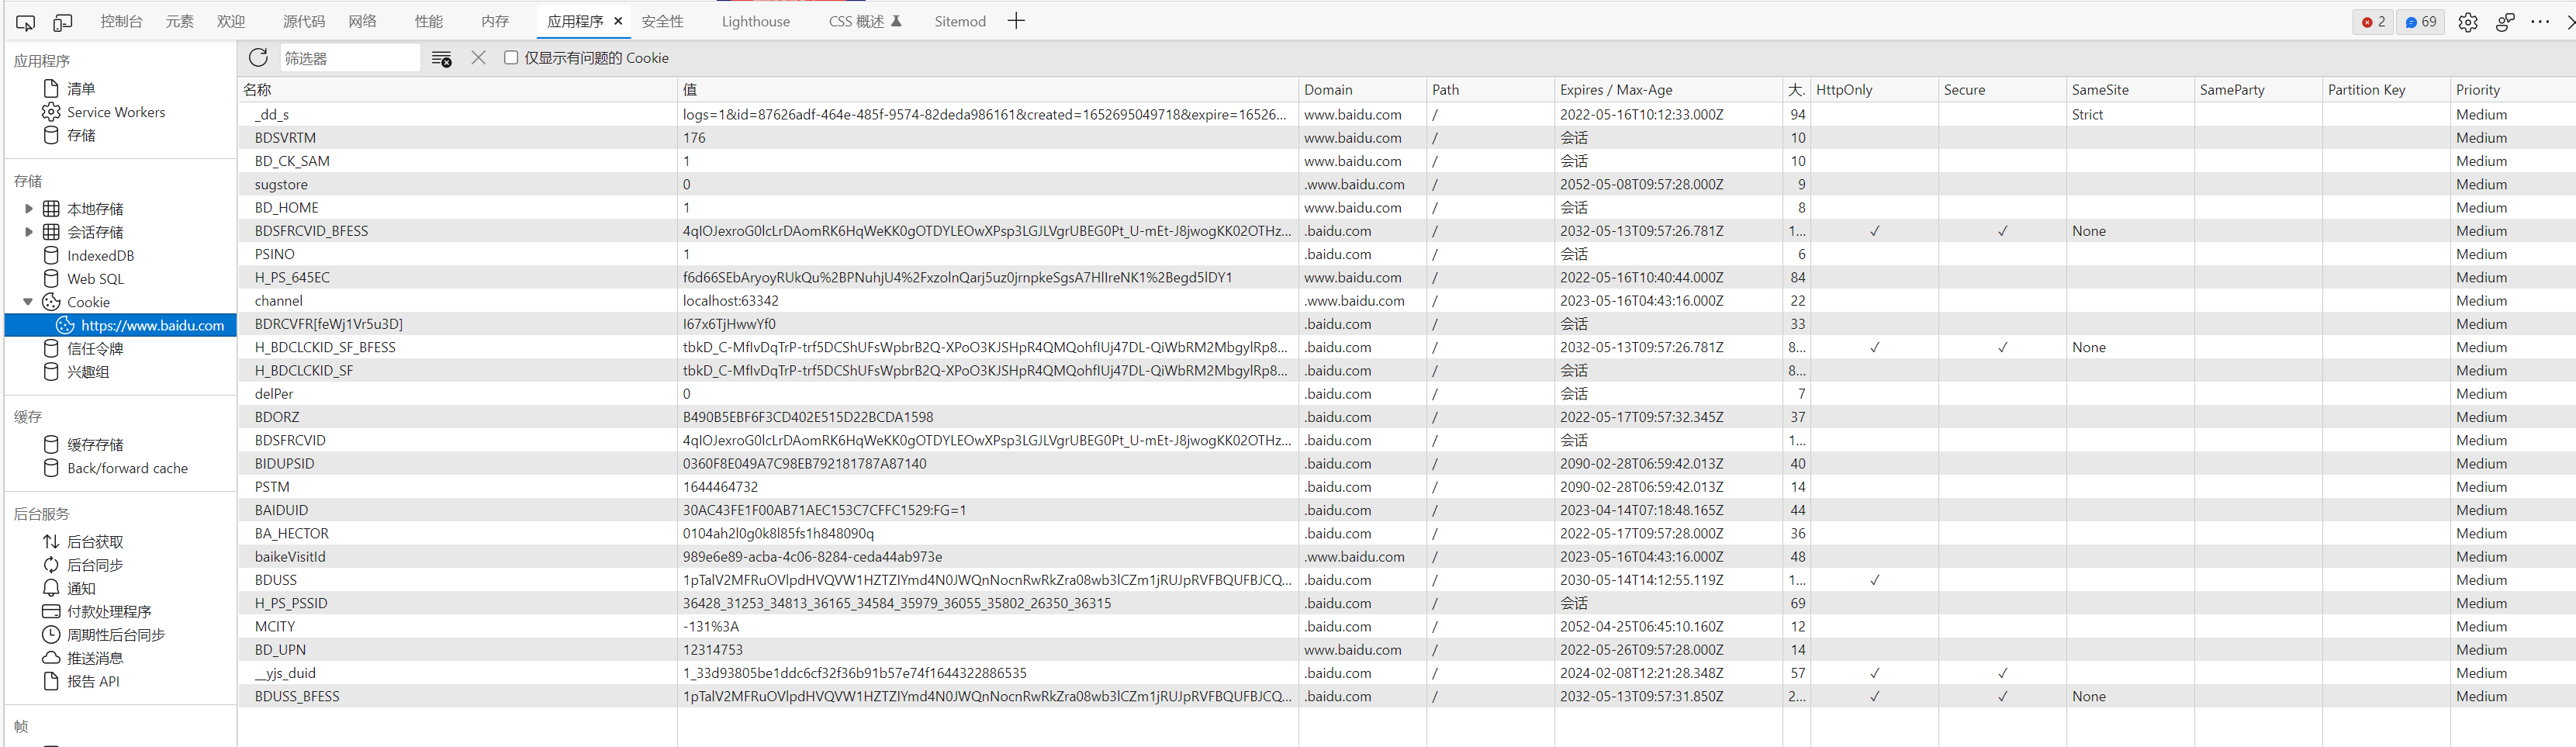Viewport: 2576px width, 747px height.
Task: Sort by 名称 column header
Action: [x=457, y=90]
